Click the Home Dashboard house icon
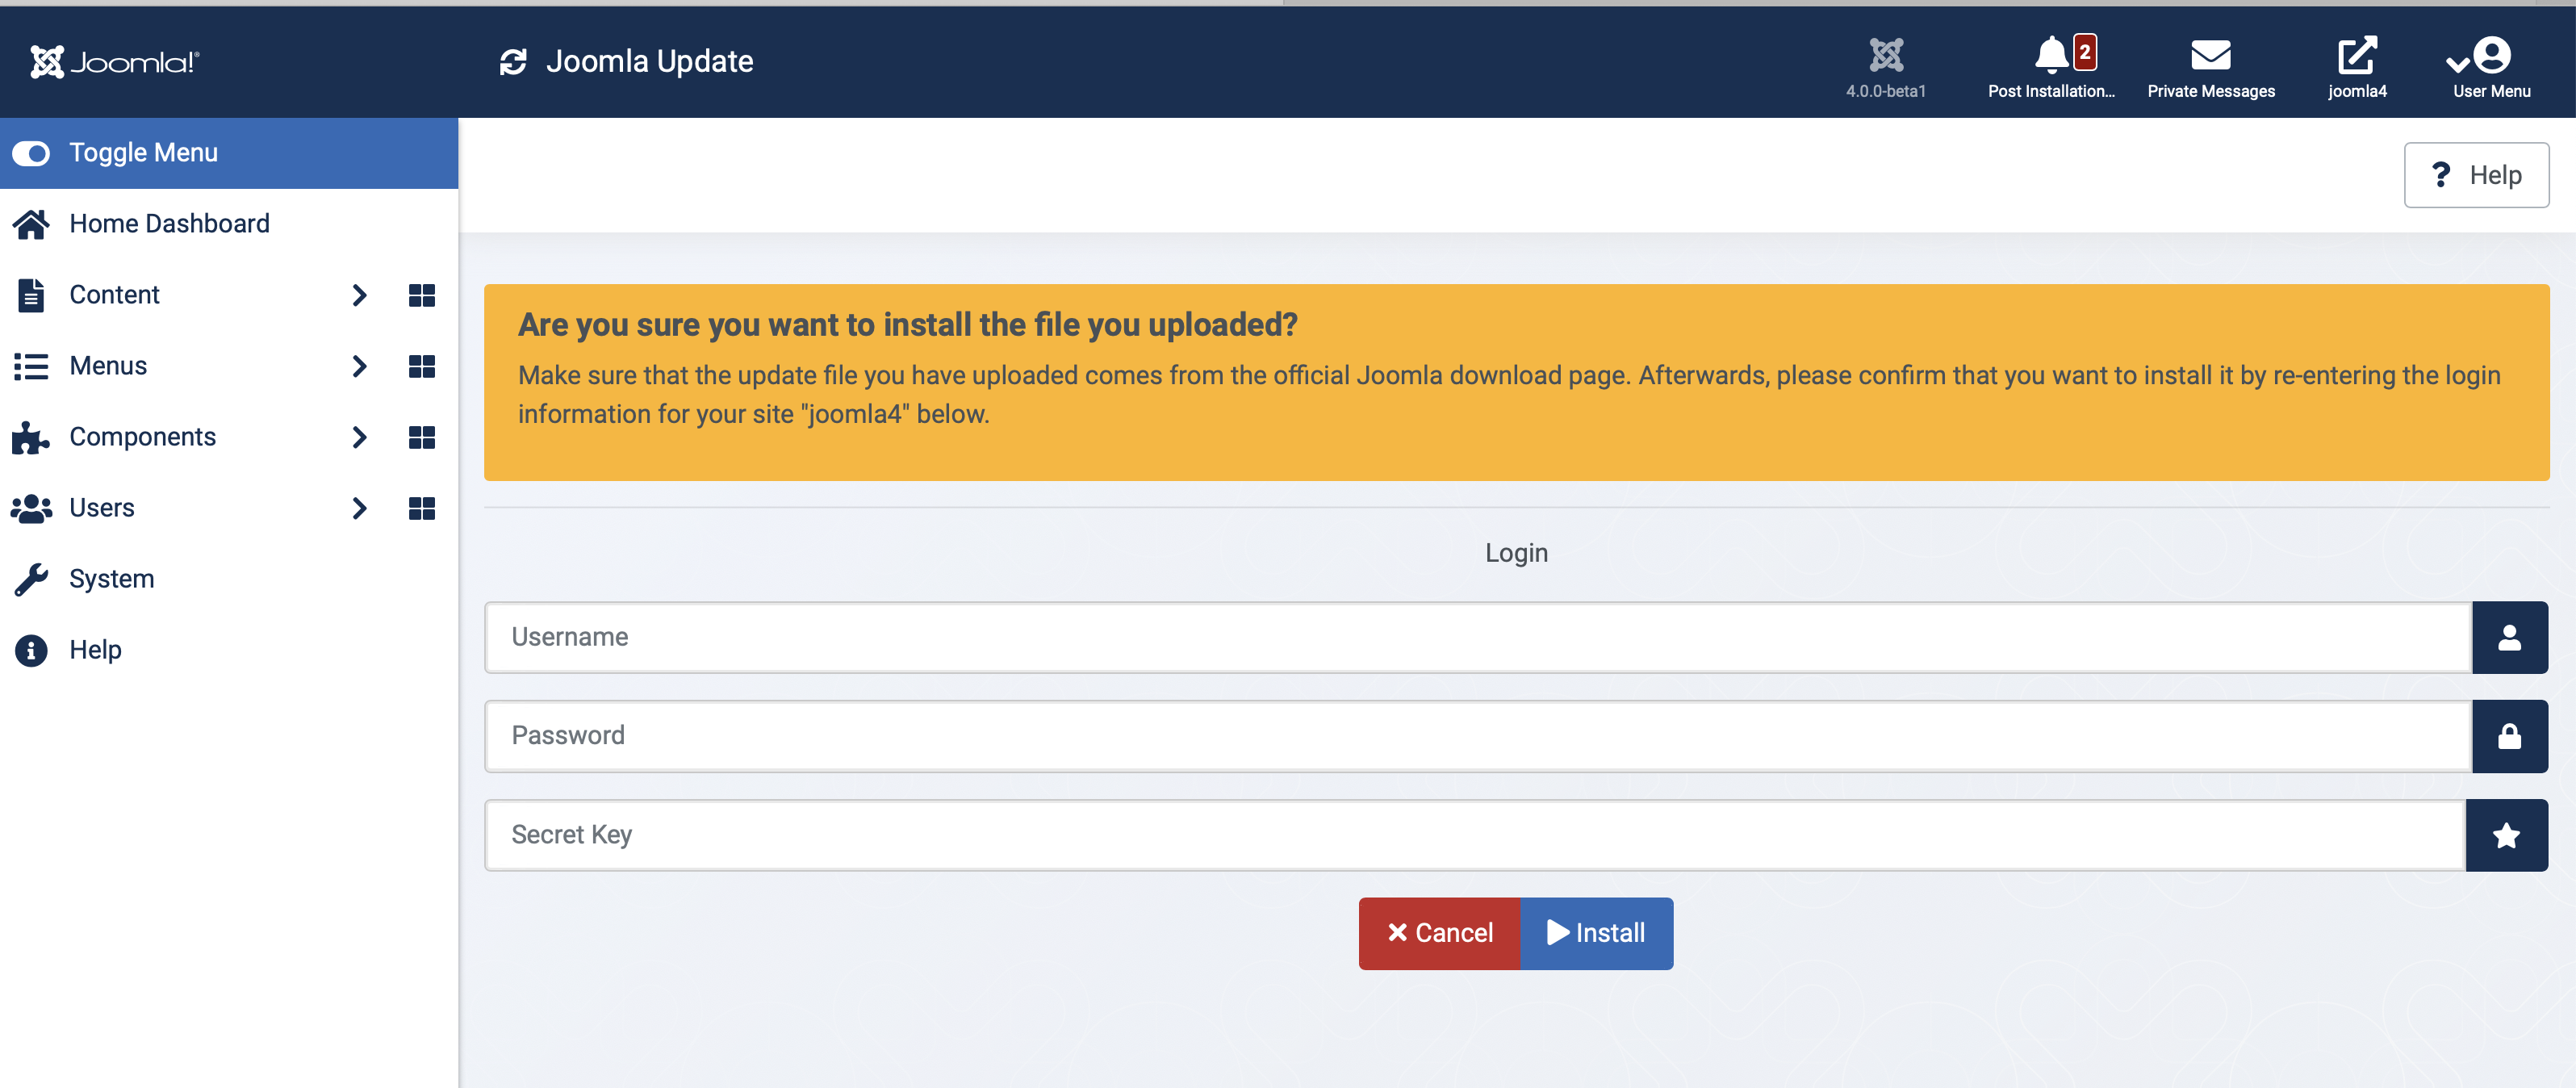Image resolution: width=2576 pixels, height=1088 pixels. (31, 224)
